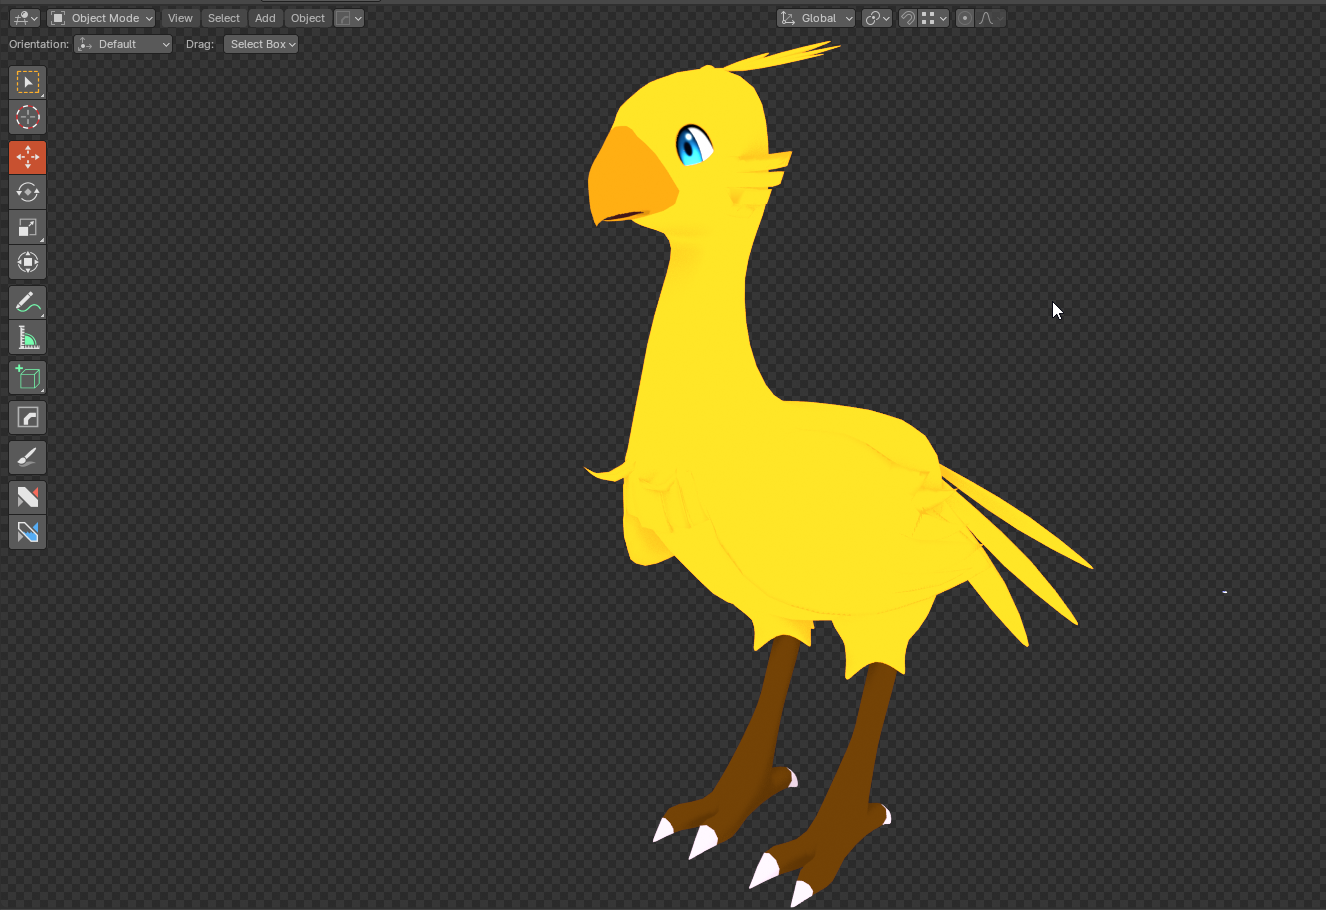The height and width of the screenshot is (910, 1326).
Task: Click the rounded-corner tool icon in toolbar
Action: [x=28, y=417]
